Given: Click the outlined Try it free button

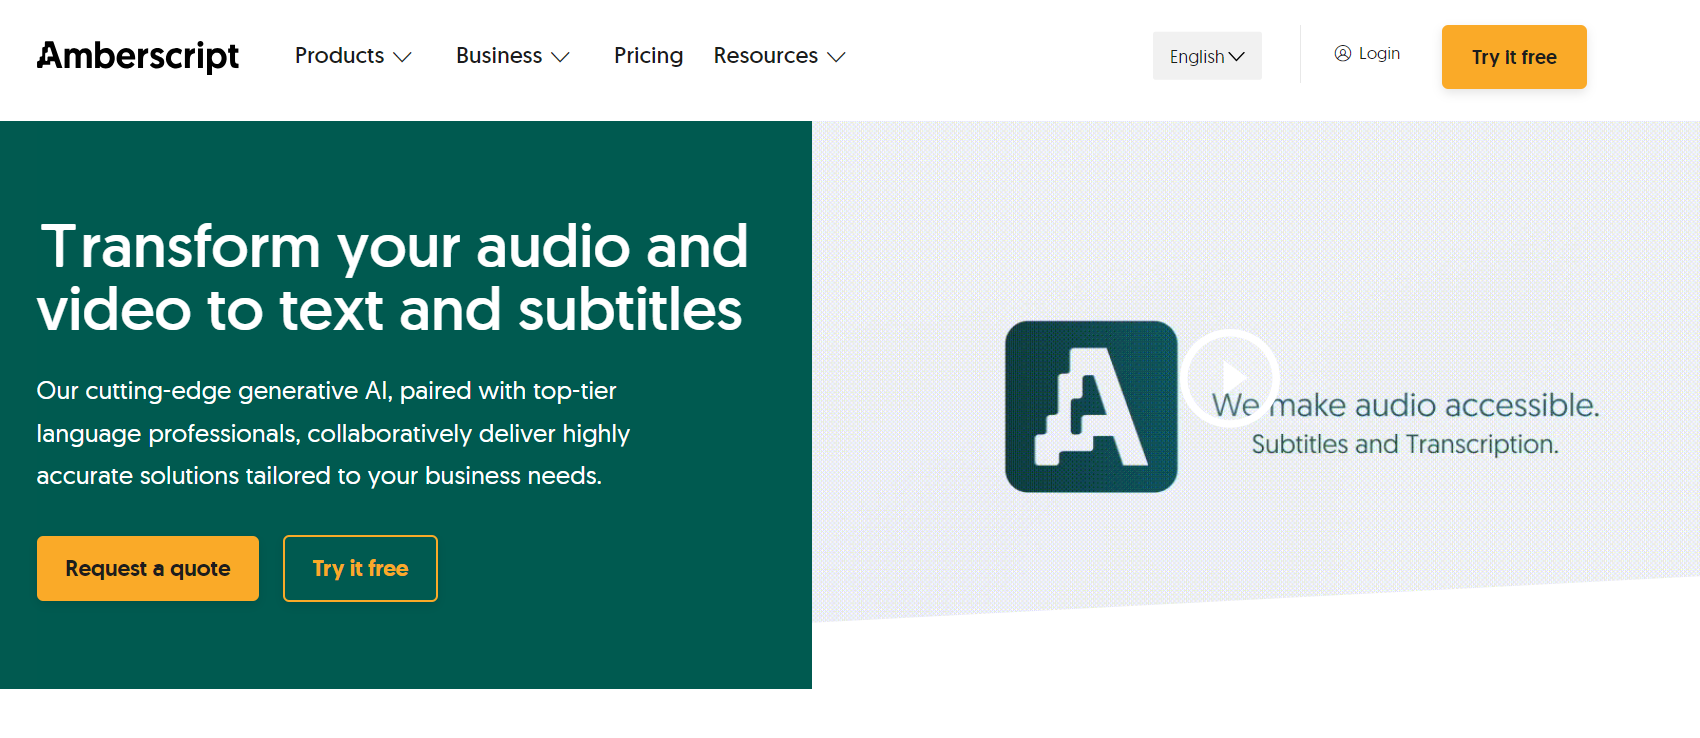Looking at the screenshot, I should [360, 568].
